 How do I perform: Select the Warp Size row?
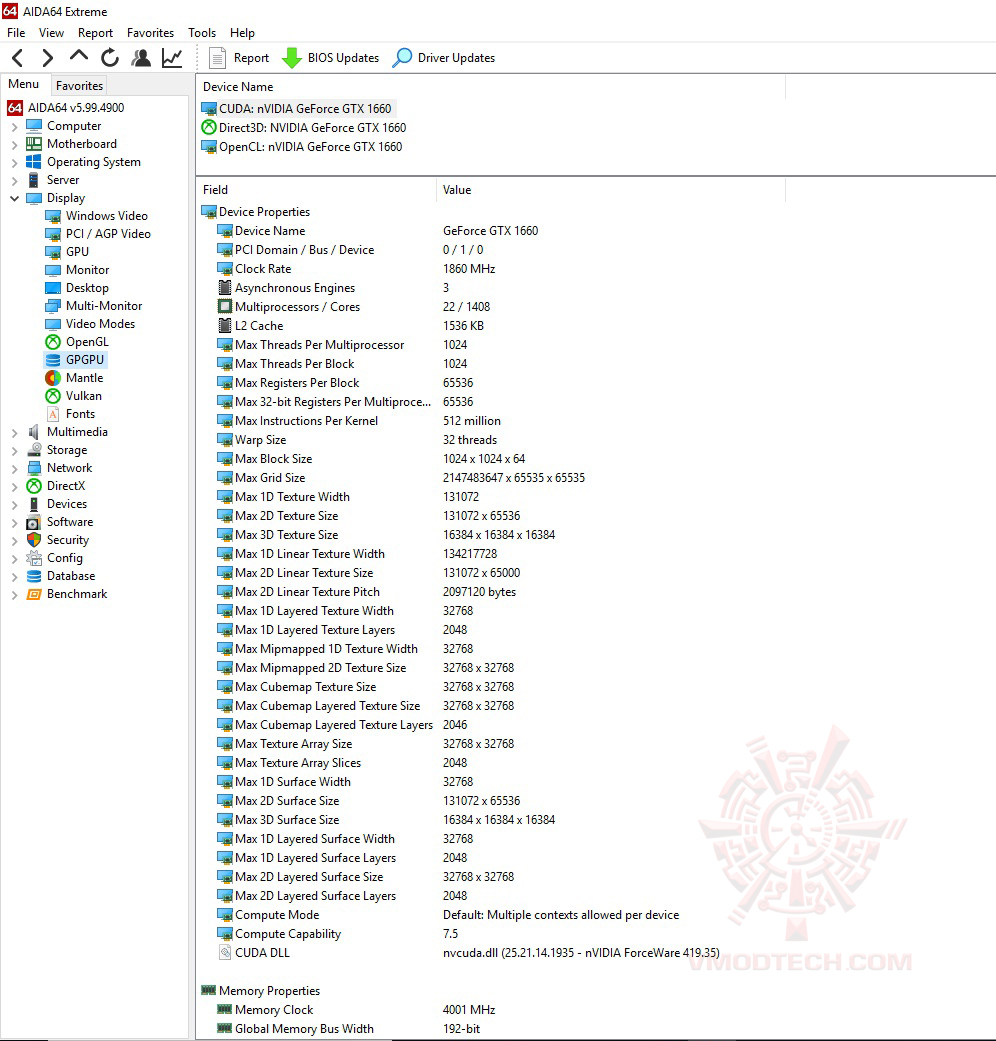[491, 440]
